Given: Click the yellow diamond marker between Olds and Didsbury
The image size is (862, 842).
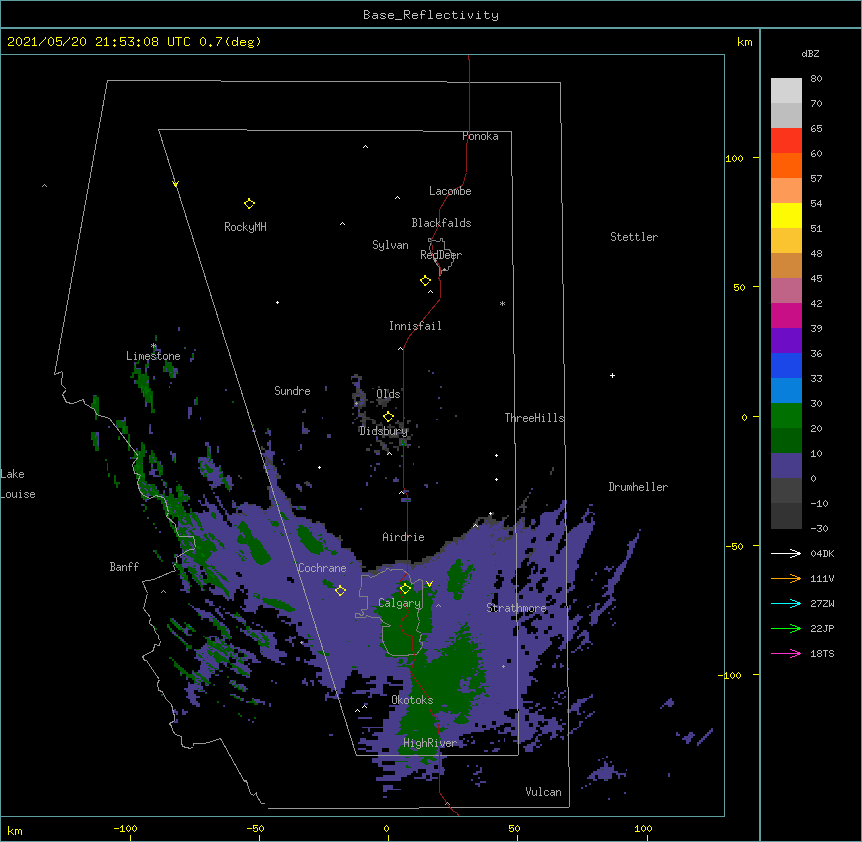Looking at the screenshot, I should pyautogui.click(x=388, y=417).
